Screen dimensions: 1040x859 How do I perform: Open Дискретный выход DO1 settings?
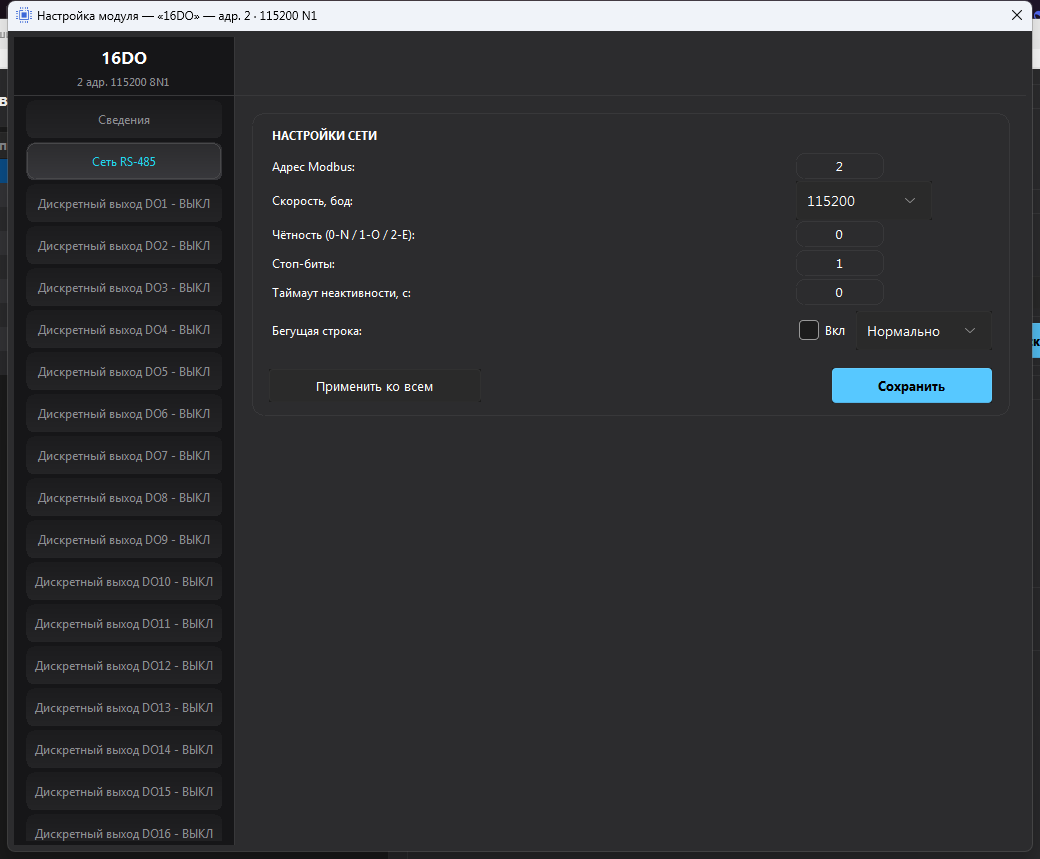[x=124, y=204]
